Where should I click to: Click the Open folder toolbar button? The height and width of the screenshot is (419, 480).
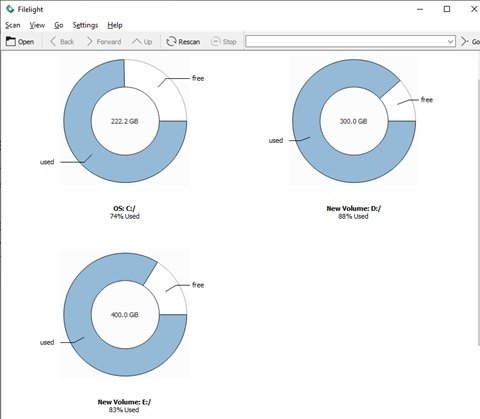point(20,42)
